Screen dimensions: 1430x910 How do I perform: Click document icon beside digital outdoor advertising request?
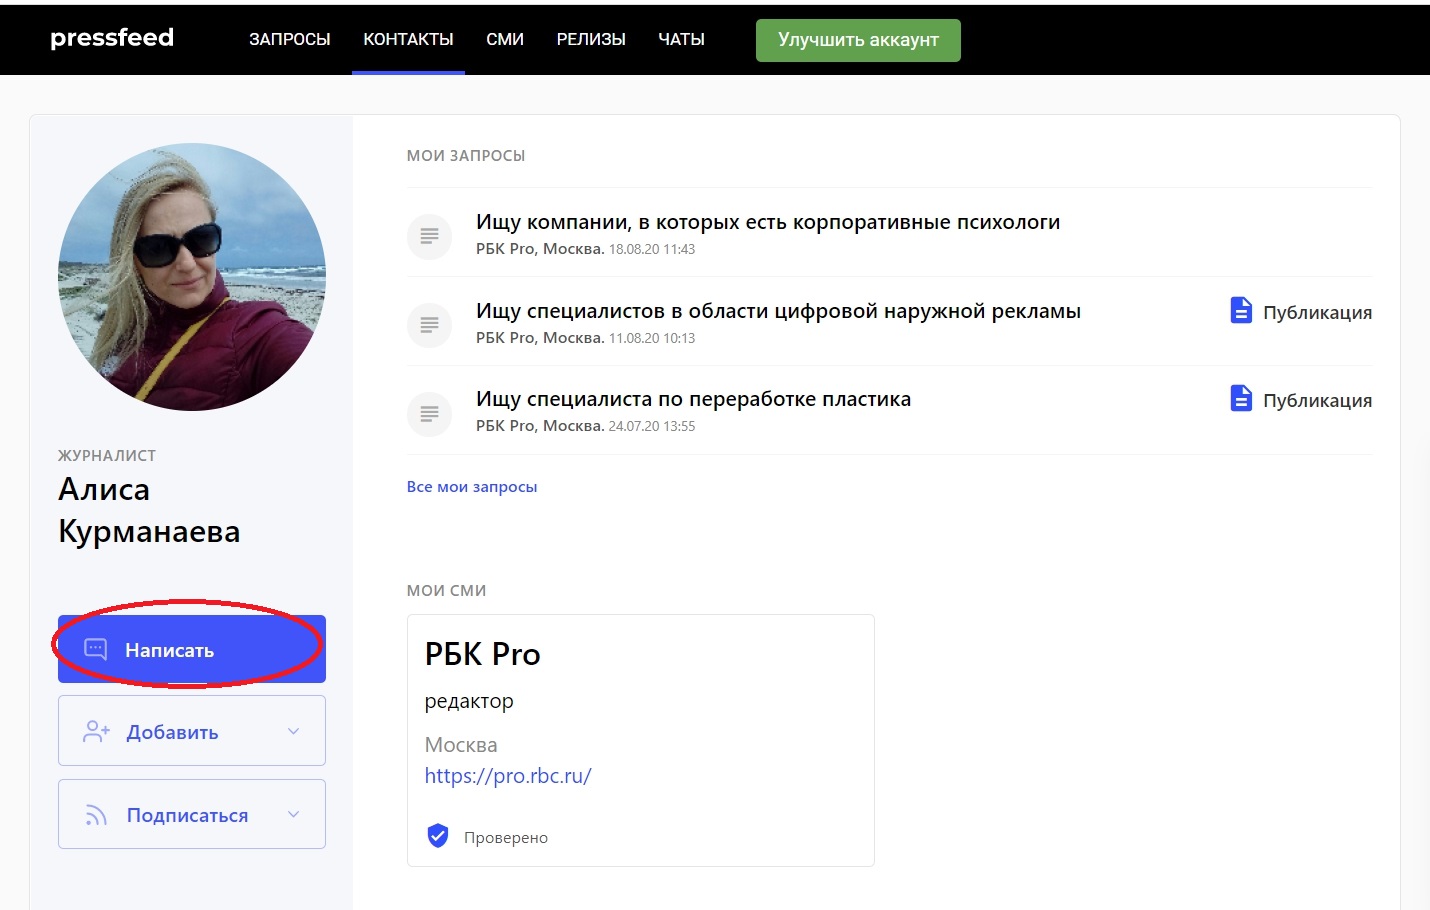tap(429, 324)
